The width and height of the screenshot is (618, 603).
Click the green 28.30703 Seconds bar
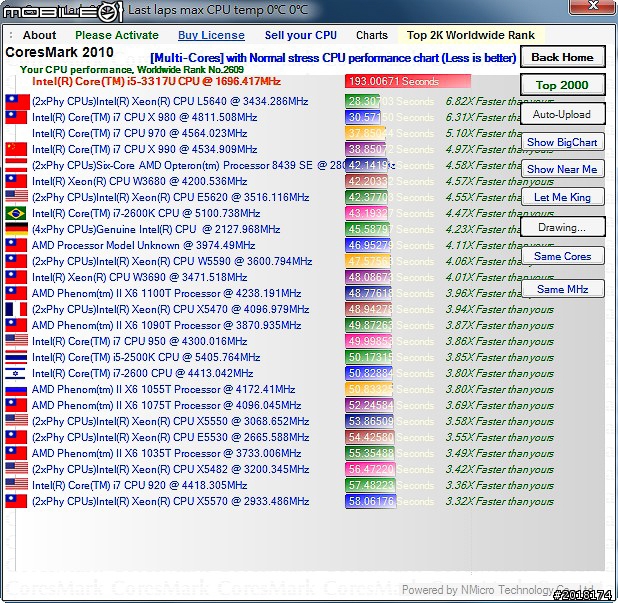click(362, 101)
